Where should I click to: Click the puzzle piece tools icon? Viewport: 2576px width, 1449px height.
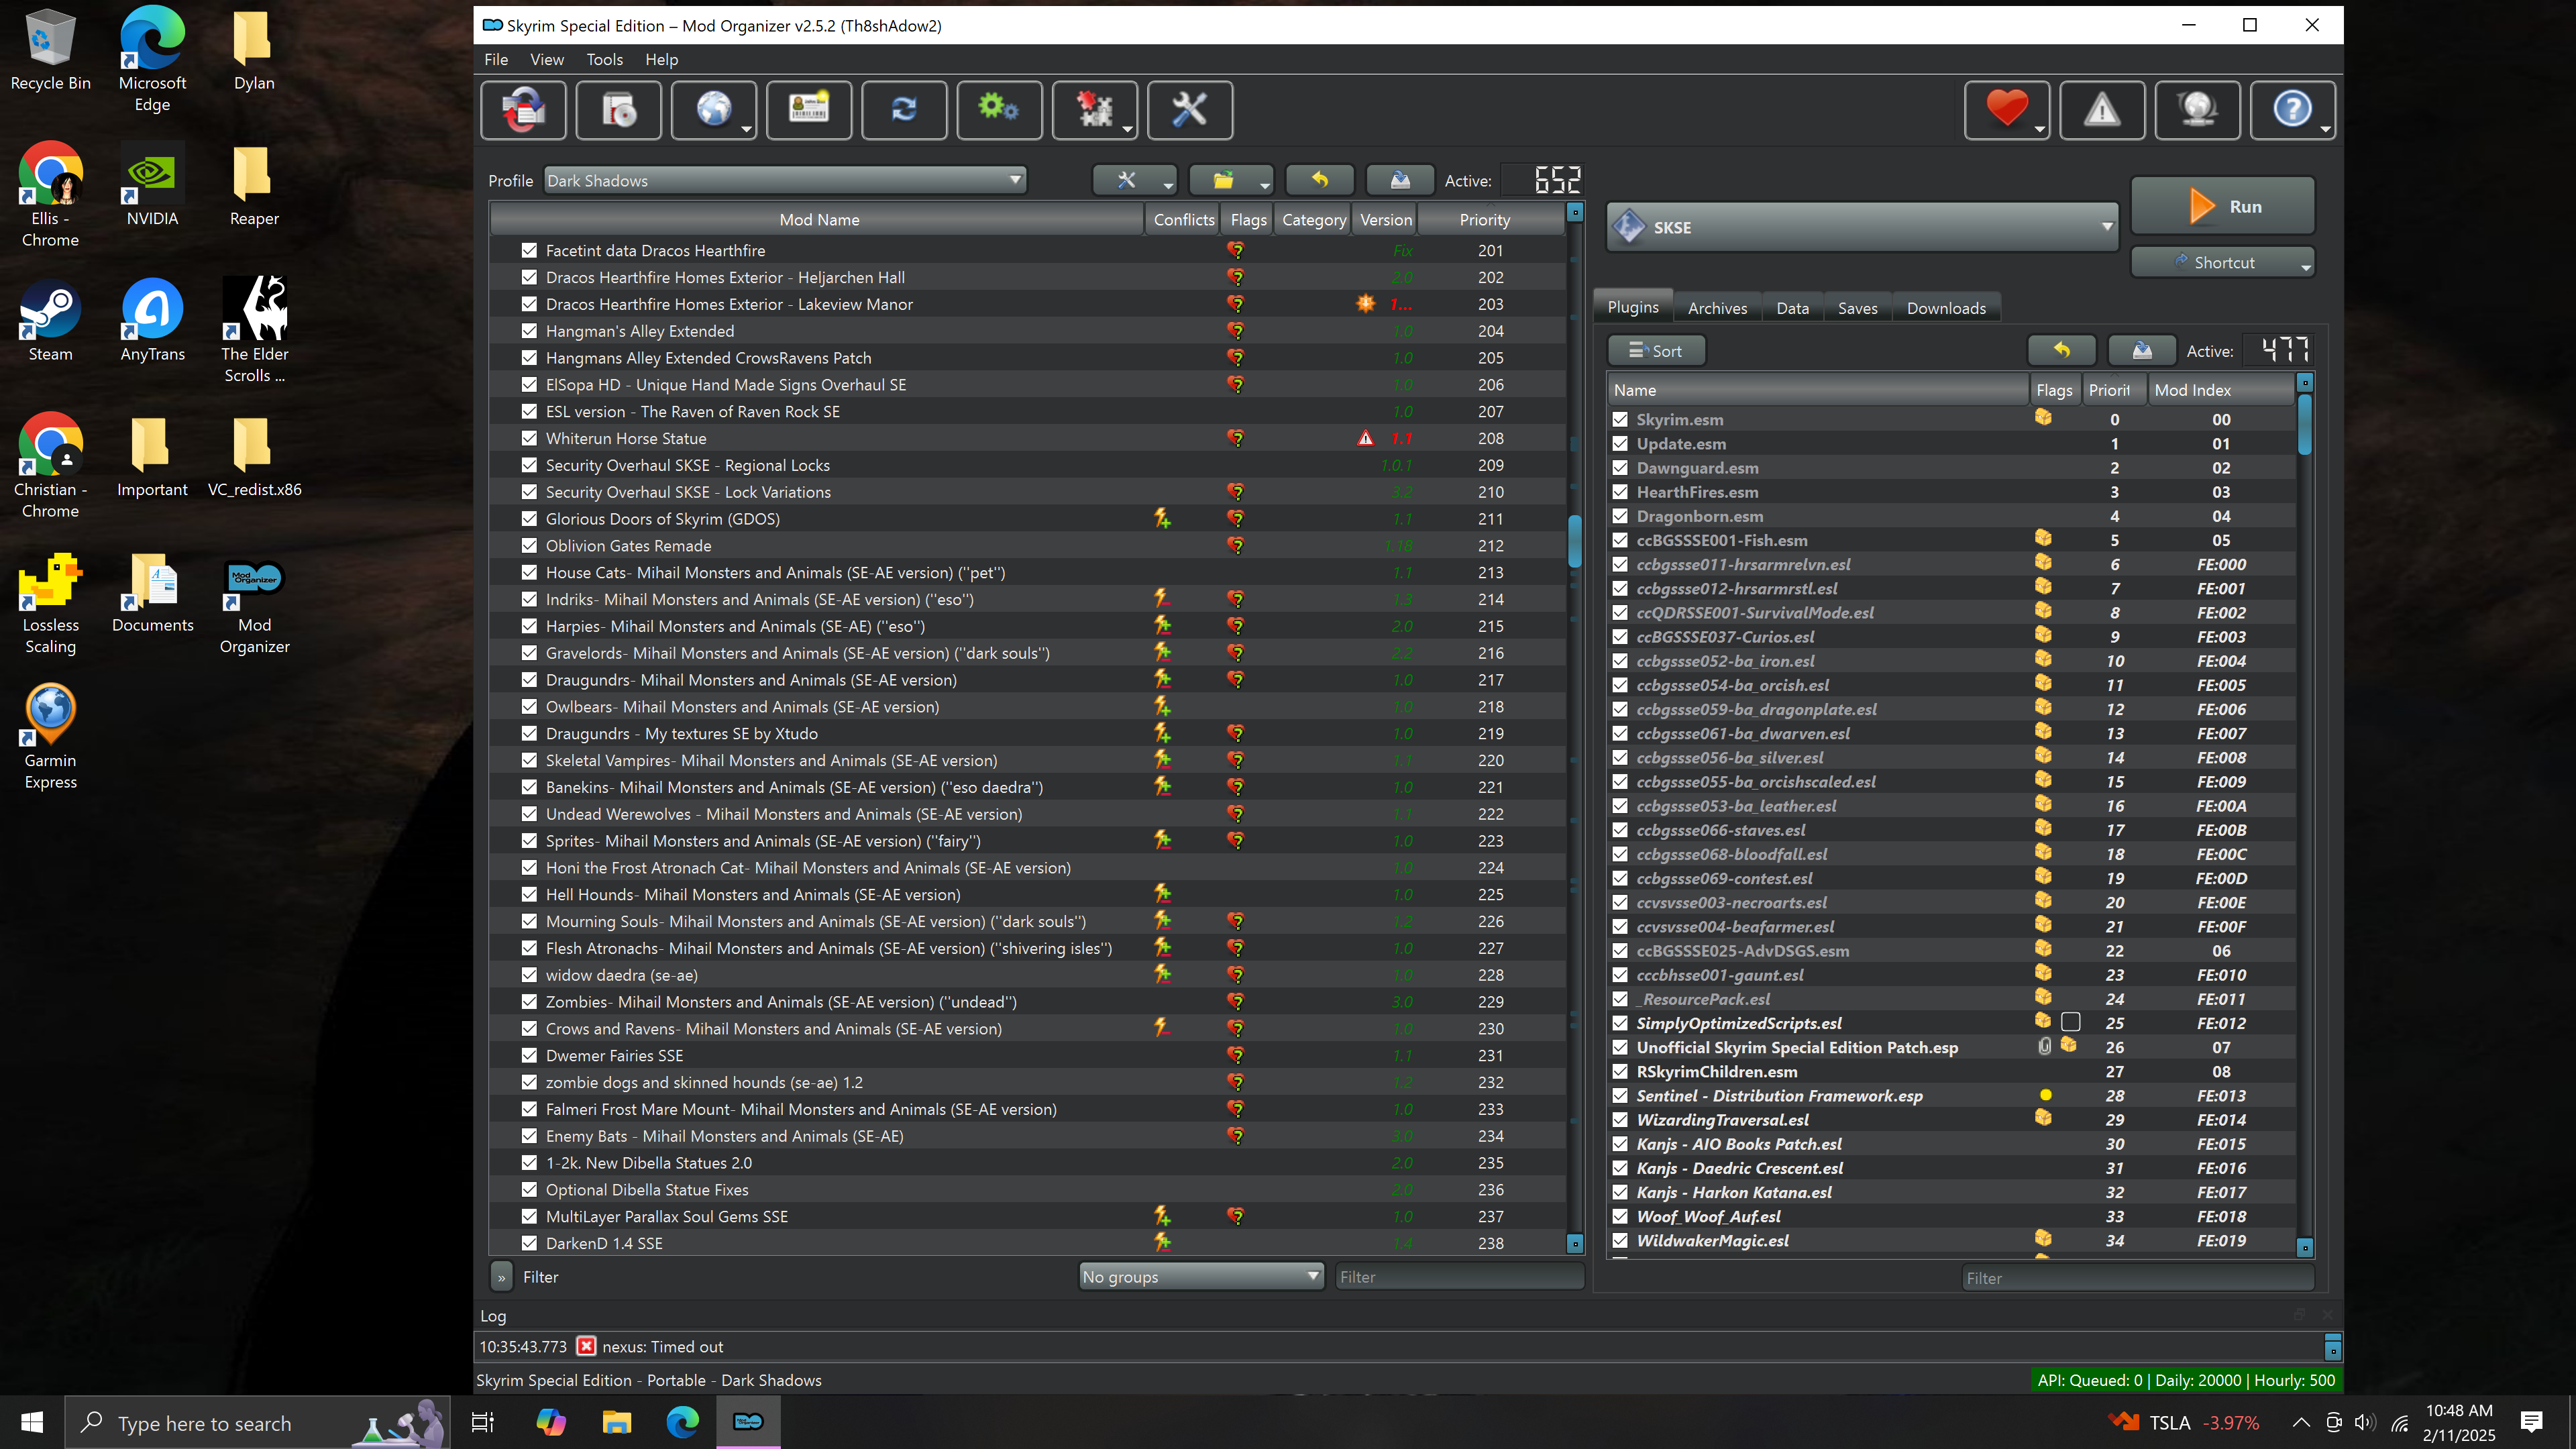[x=1094, y=110]
